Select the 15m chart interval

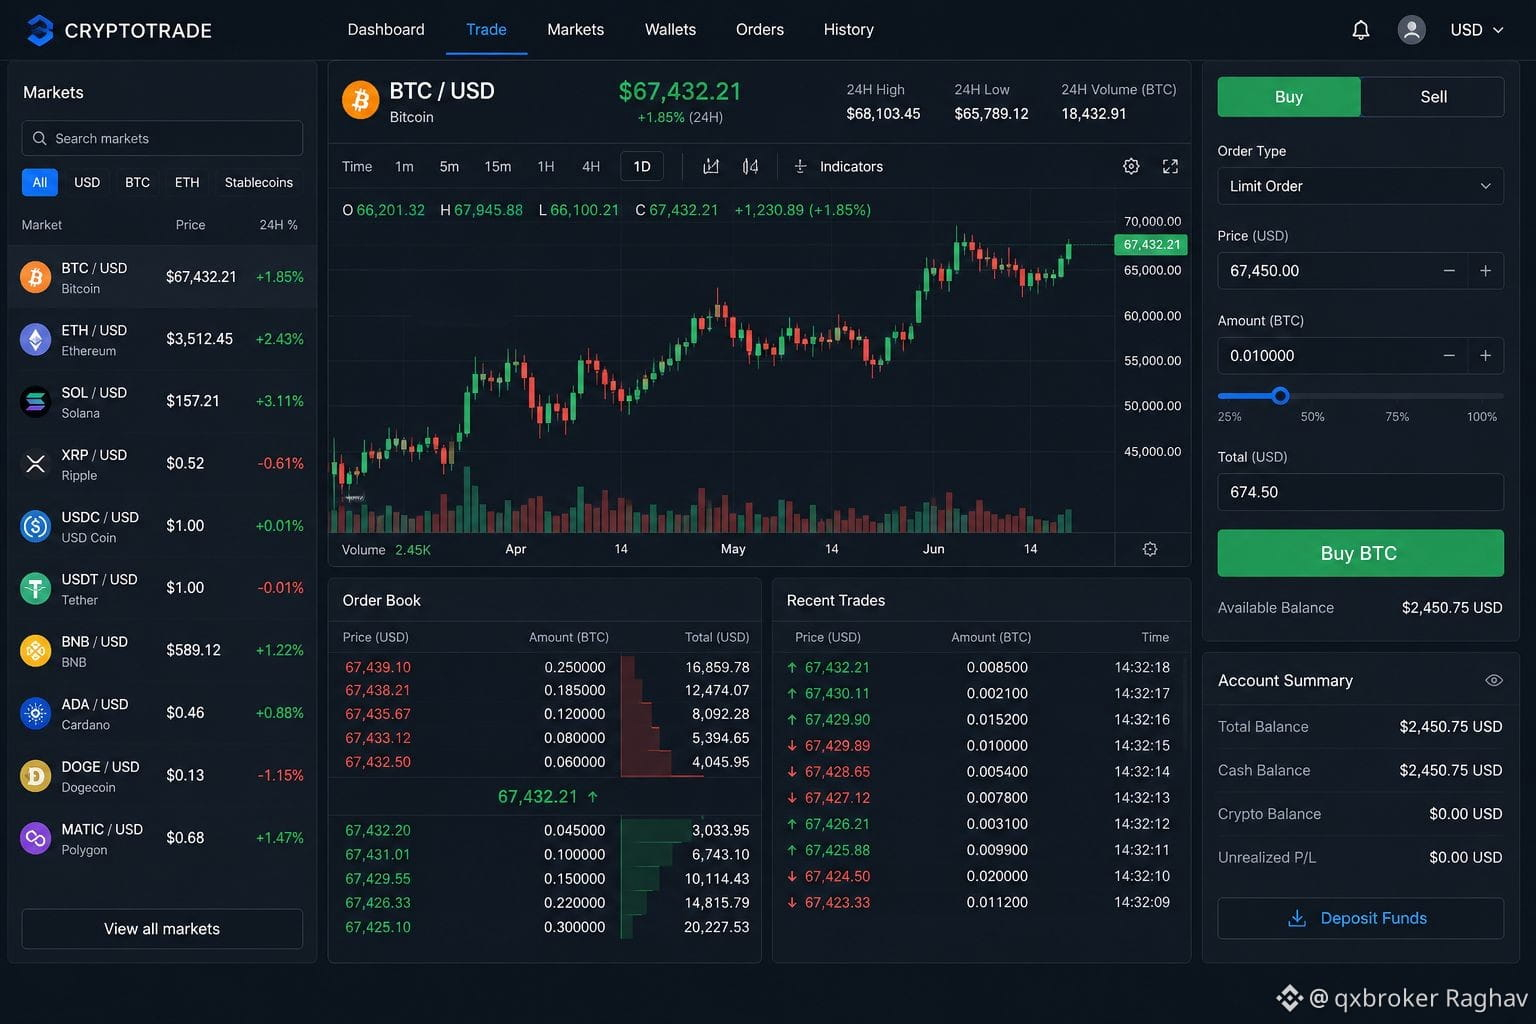click(x=498, y=167)
